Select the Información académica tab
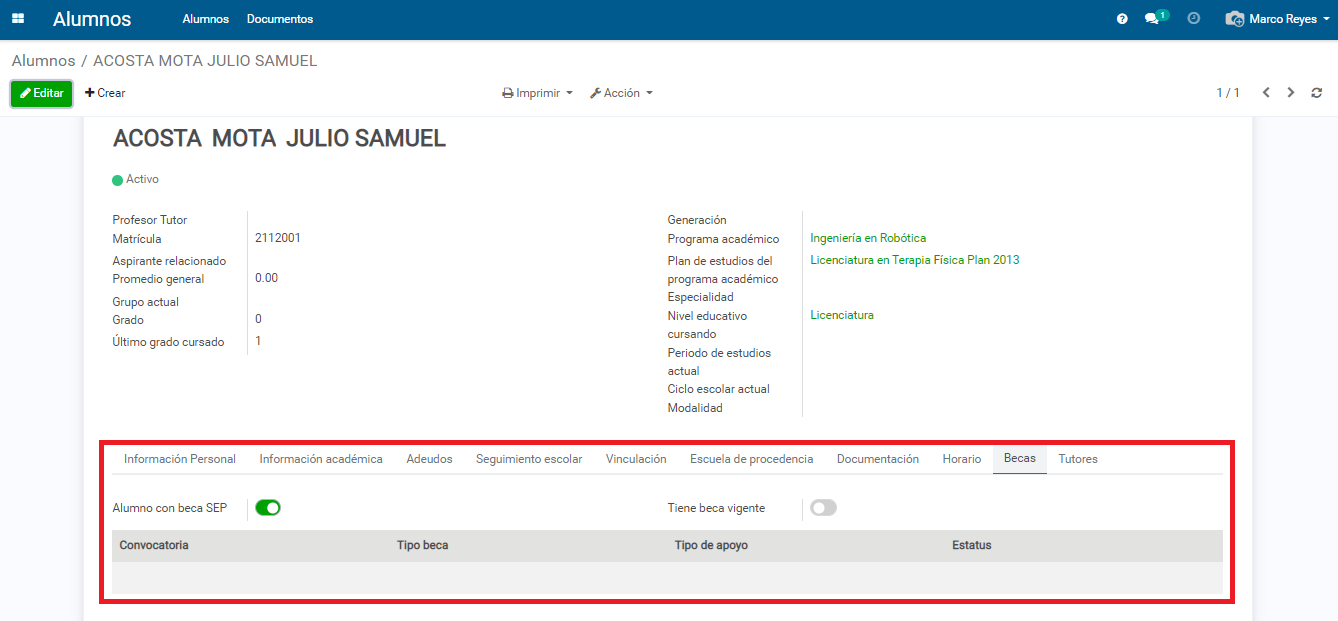 [x=321, y=459]
